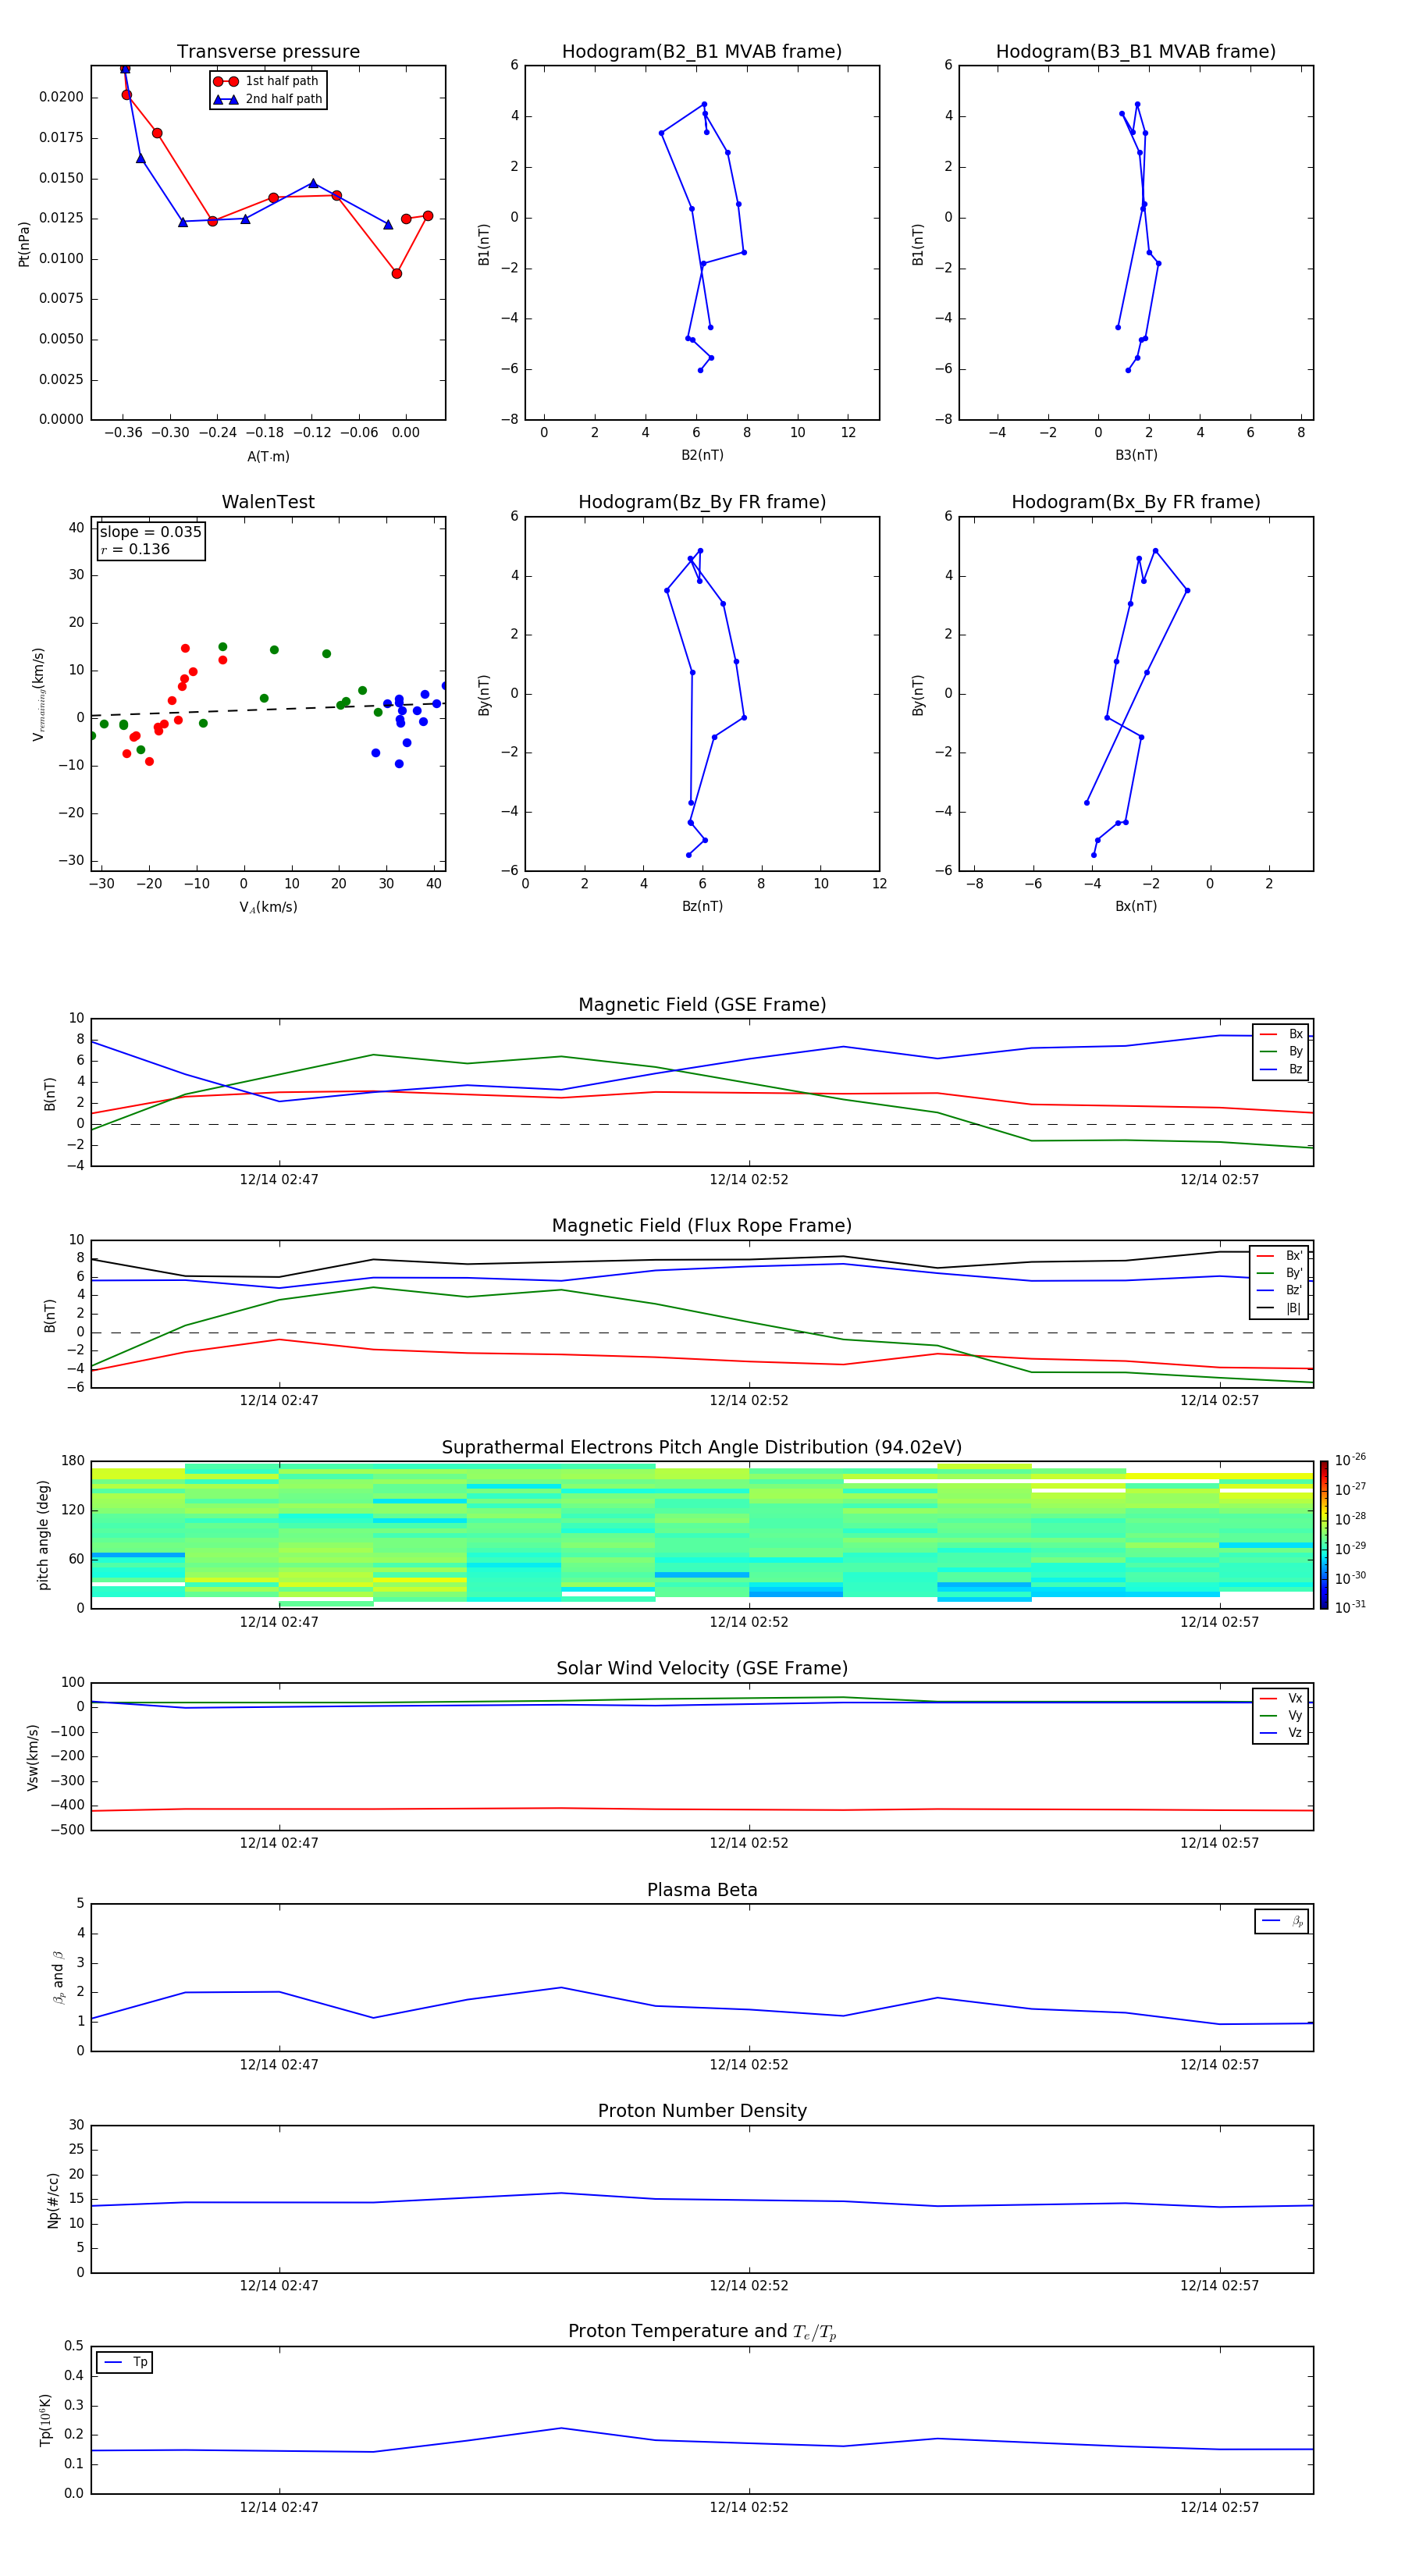The height and width of the screenshot is (2576, 1405).
Task: Click '1st half path' legend entry
Action: [266, 81]
